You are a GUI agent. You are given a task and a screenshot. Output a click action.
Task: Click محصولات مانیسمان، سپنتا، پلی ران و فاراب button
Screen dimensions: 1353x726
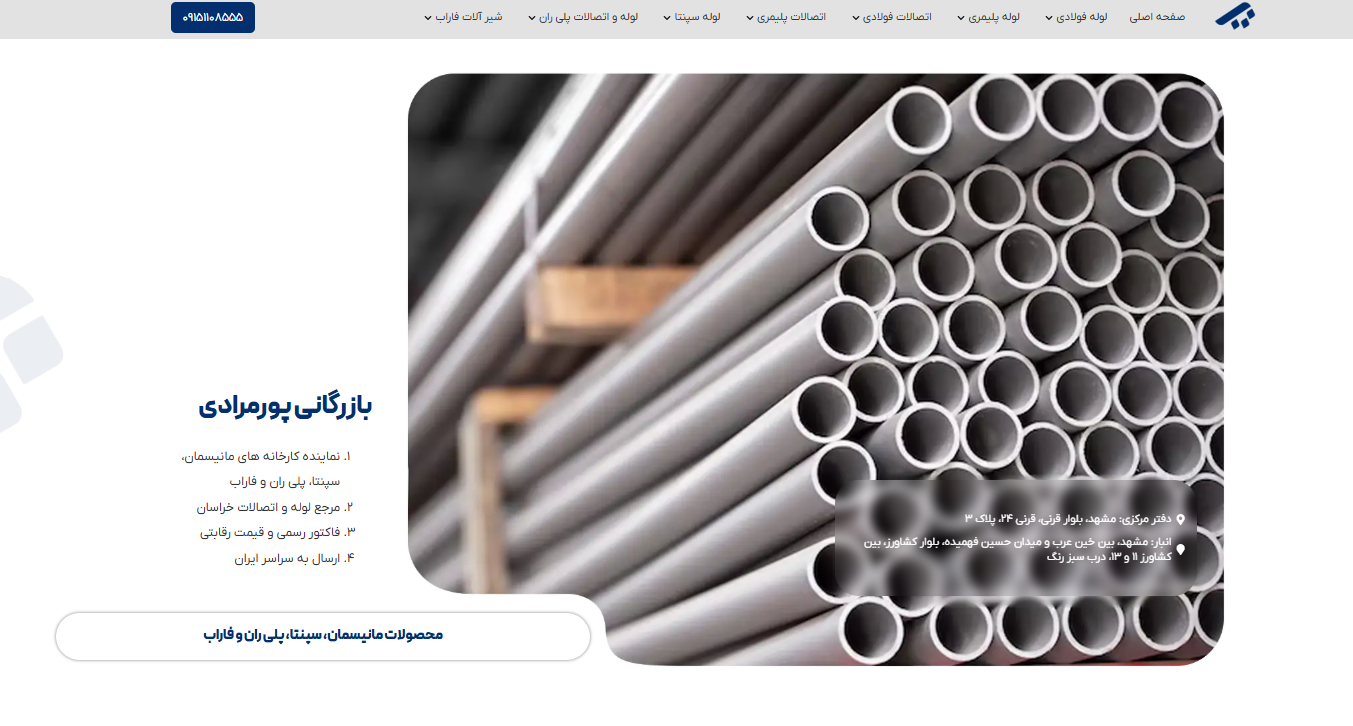[x=323, y=636]
